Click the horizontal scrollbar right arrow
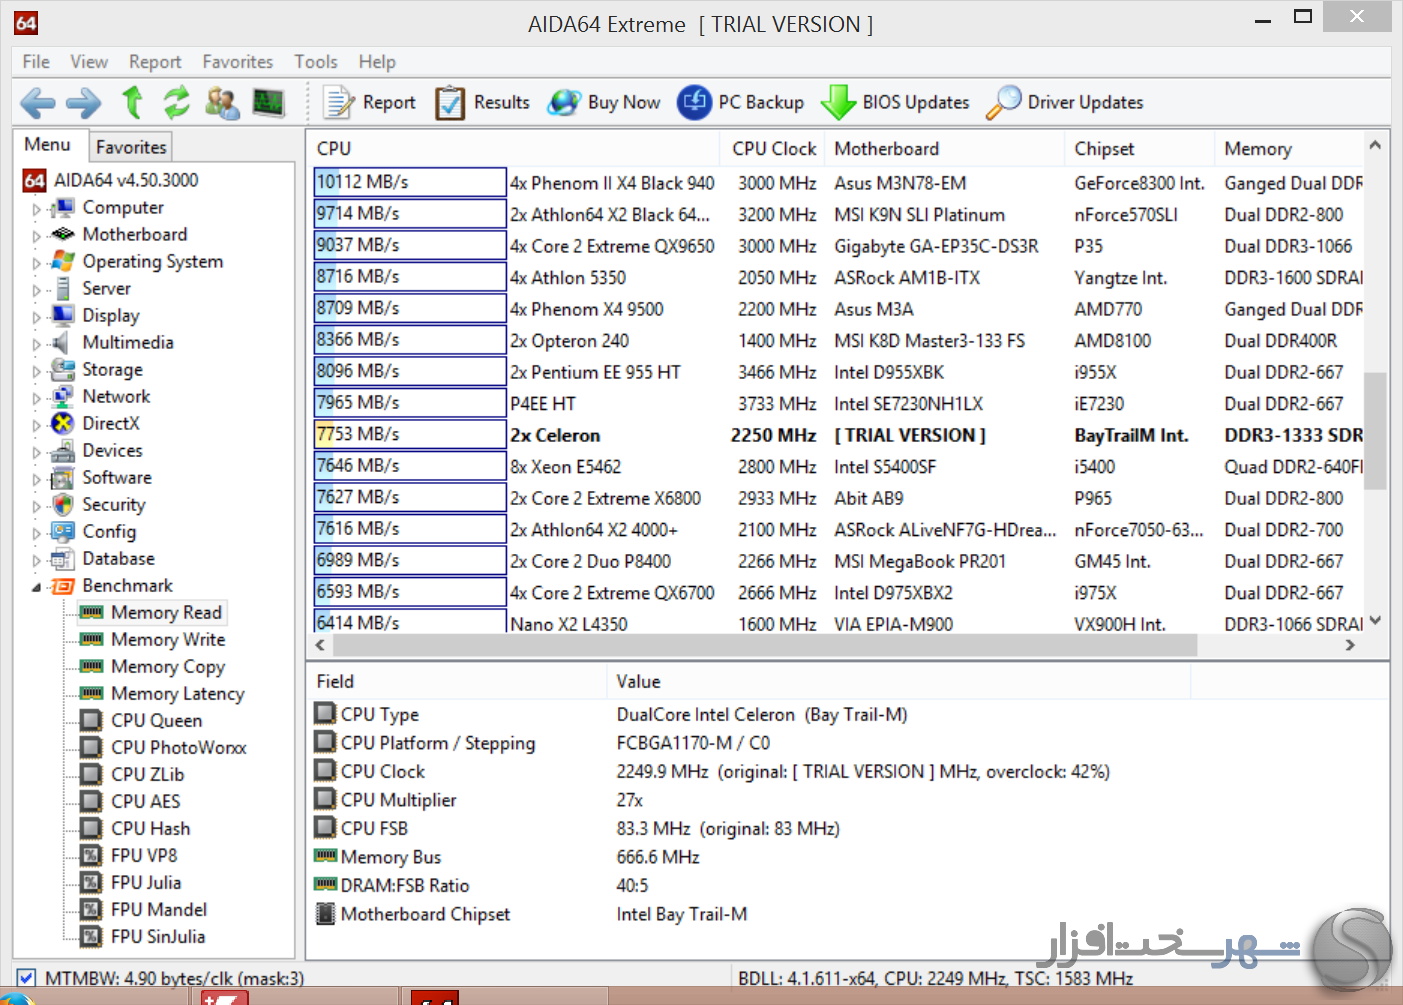Screen dimensions: 1403x1005 [x=1351, y=646]
